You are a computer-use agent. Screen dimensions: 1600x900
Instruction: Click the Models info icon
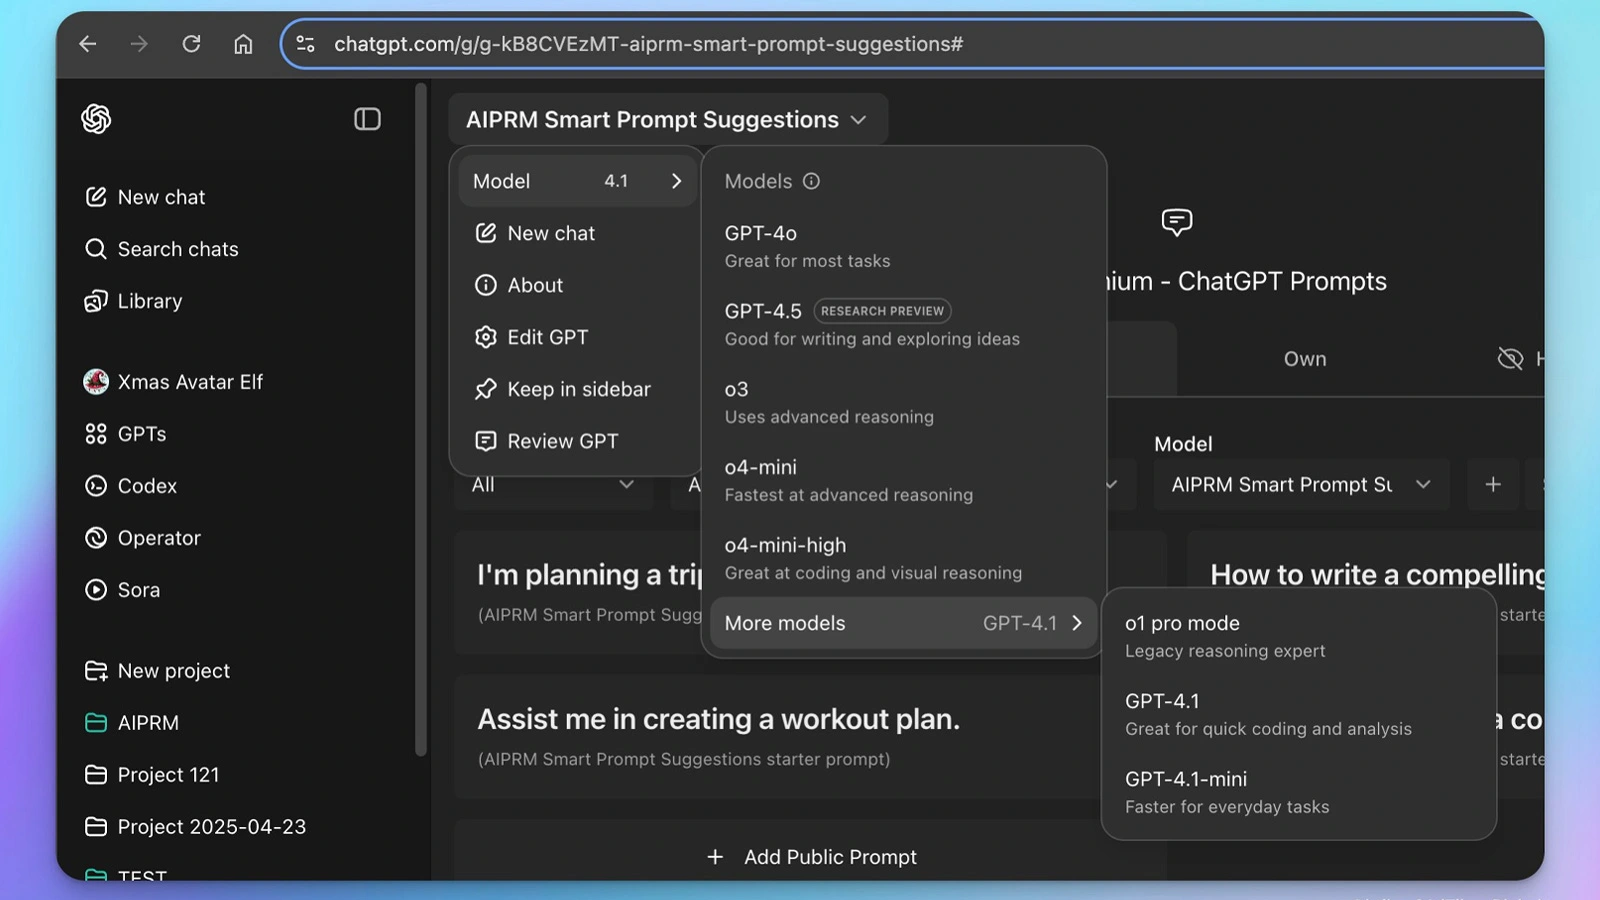pyautogui.click(x=811, y=181)
